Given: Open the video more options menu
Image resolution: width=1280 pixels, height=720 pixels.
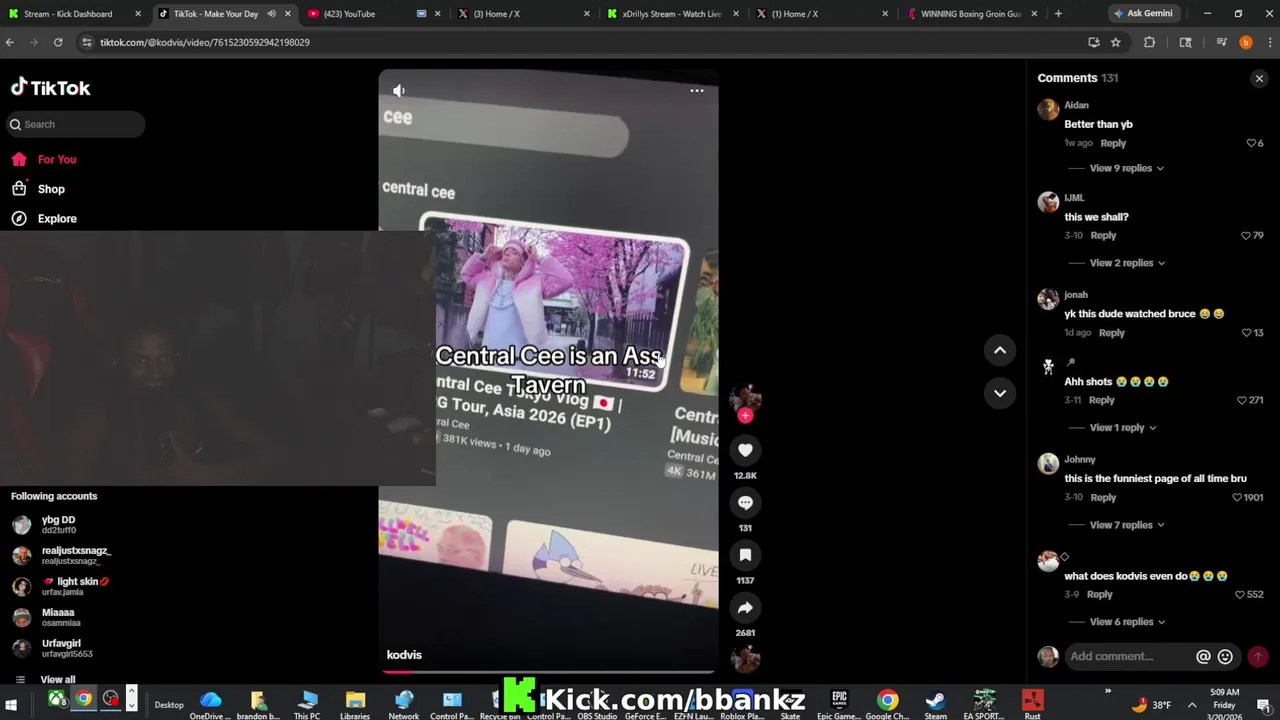Looking at the screenshot, I should (x=697, y=91).
